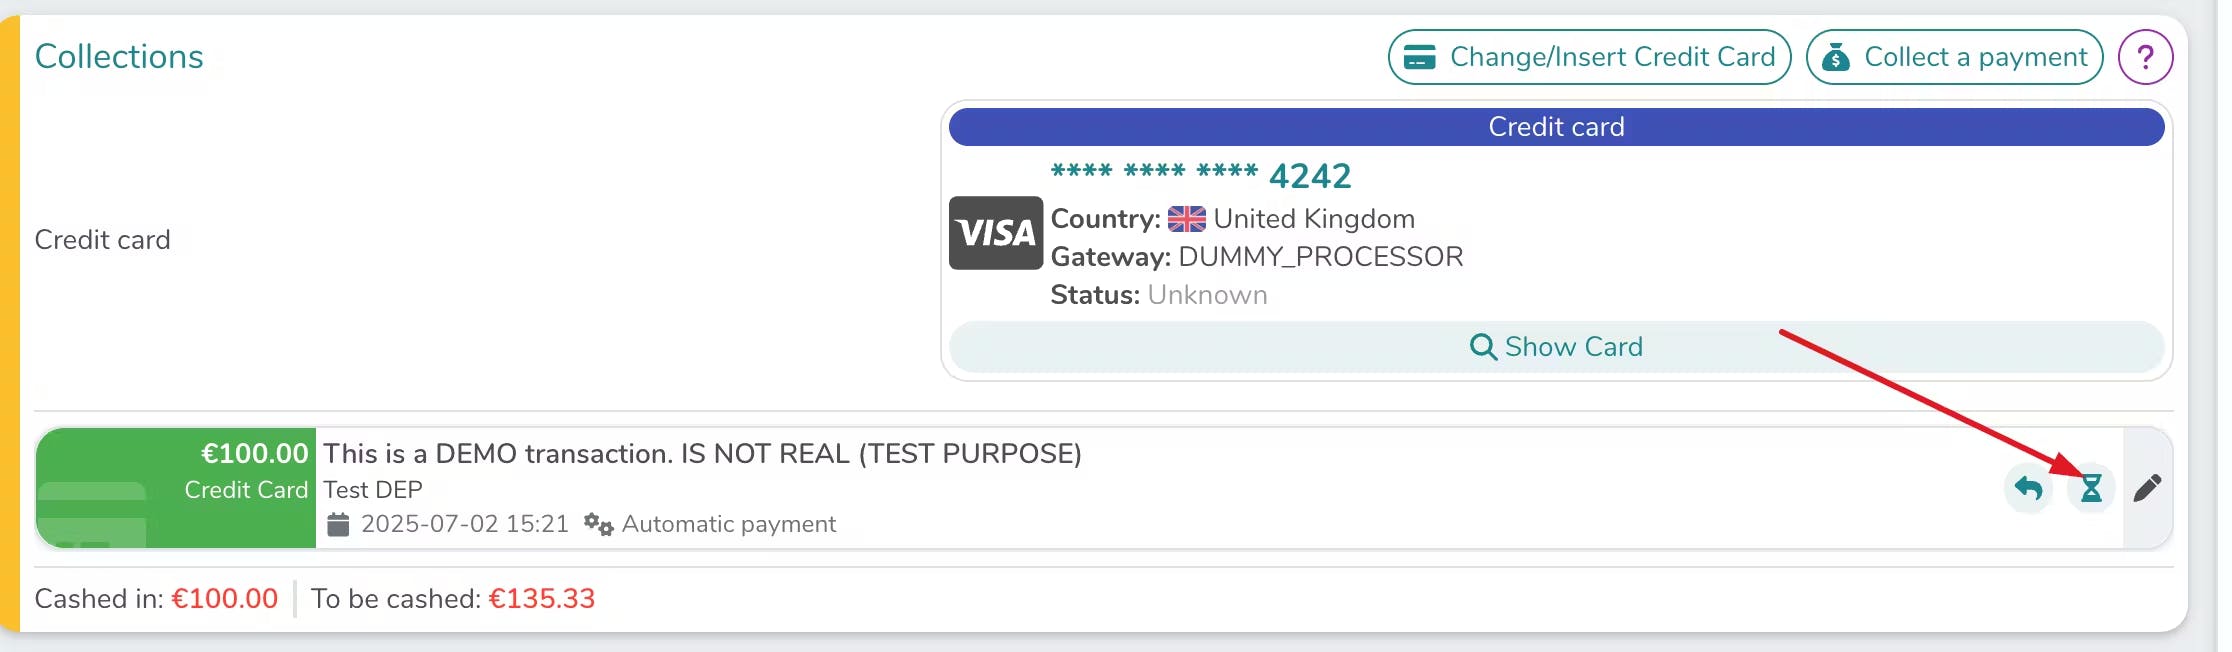Click the blue Credit card header bar
Image resolution: width=2232 pixels, height=652 pixels.
point(1555,127)
